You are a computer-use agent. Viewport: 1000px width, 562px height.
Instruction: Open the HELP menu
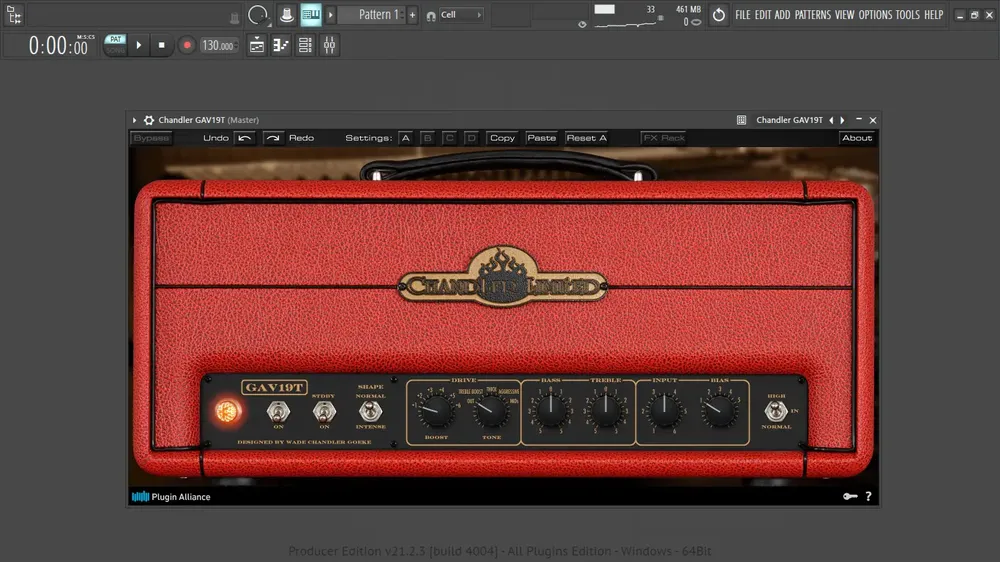tap(934, 15)
